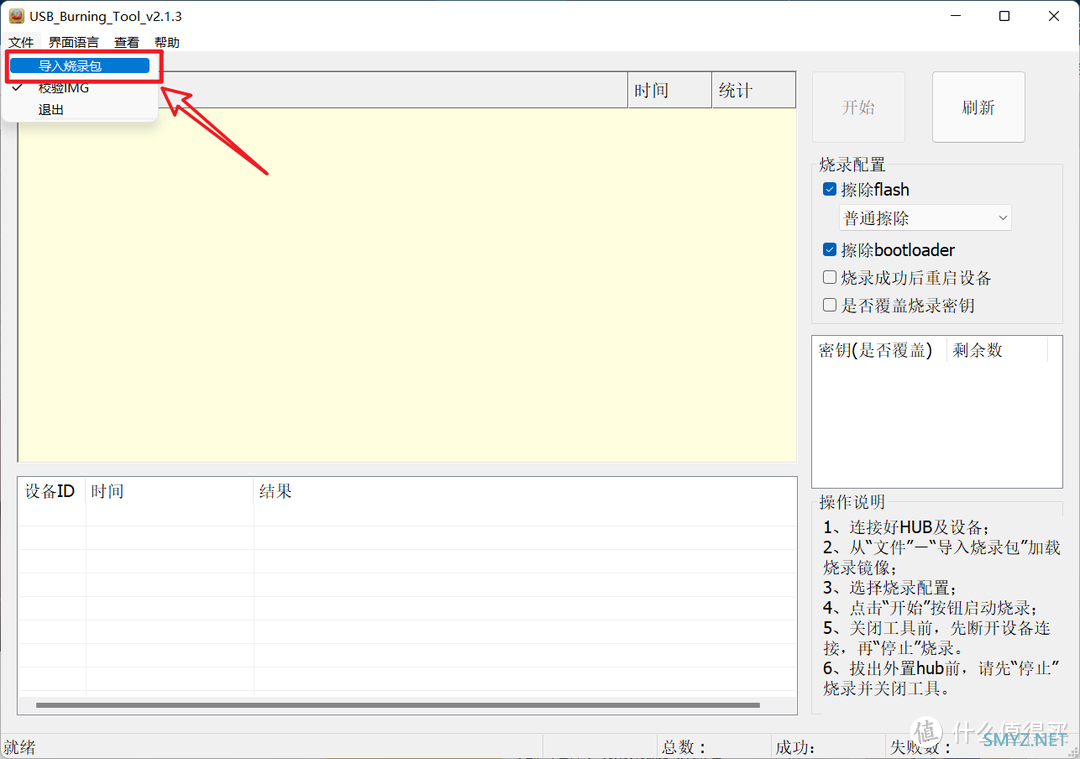
Task: Click the 密钥(是否覆盖) column header
Action: point(880,350)
